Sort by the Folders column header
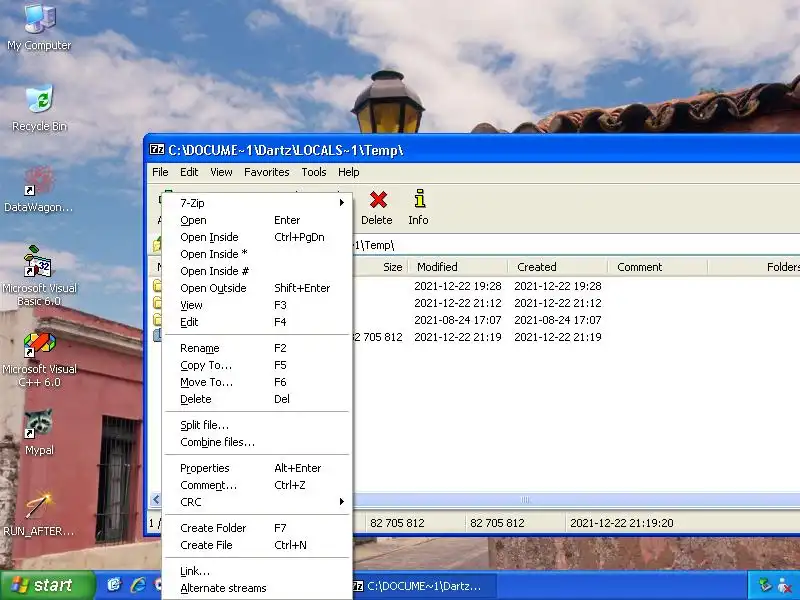 click(x=755, y=267)
